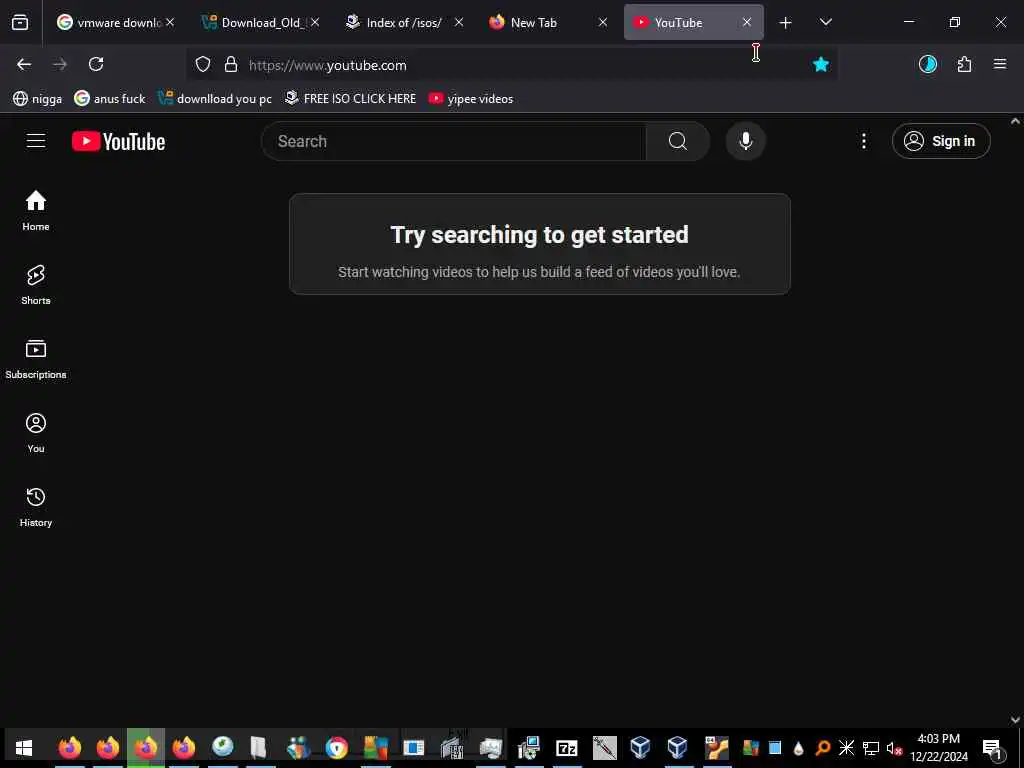
Task: Switch to the Index of /isos/ tab
Action: (405, 22)
